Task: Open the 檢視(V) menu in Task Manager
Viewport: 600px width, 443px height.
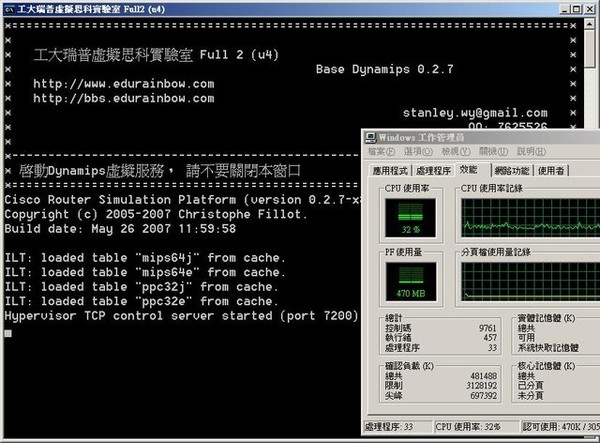Action: point(455,151)
